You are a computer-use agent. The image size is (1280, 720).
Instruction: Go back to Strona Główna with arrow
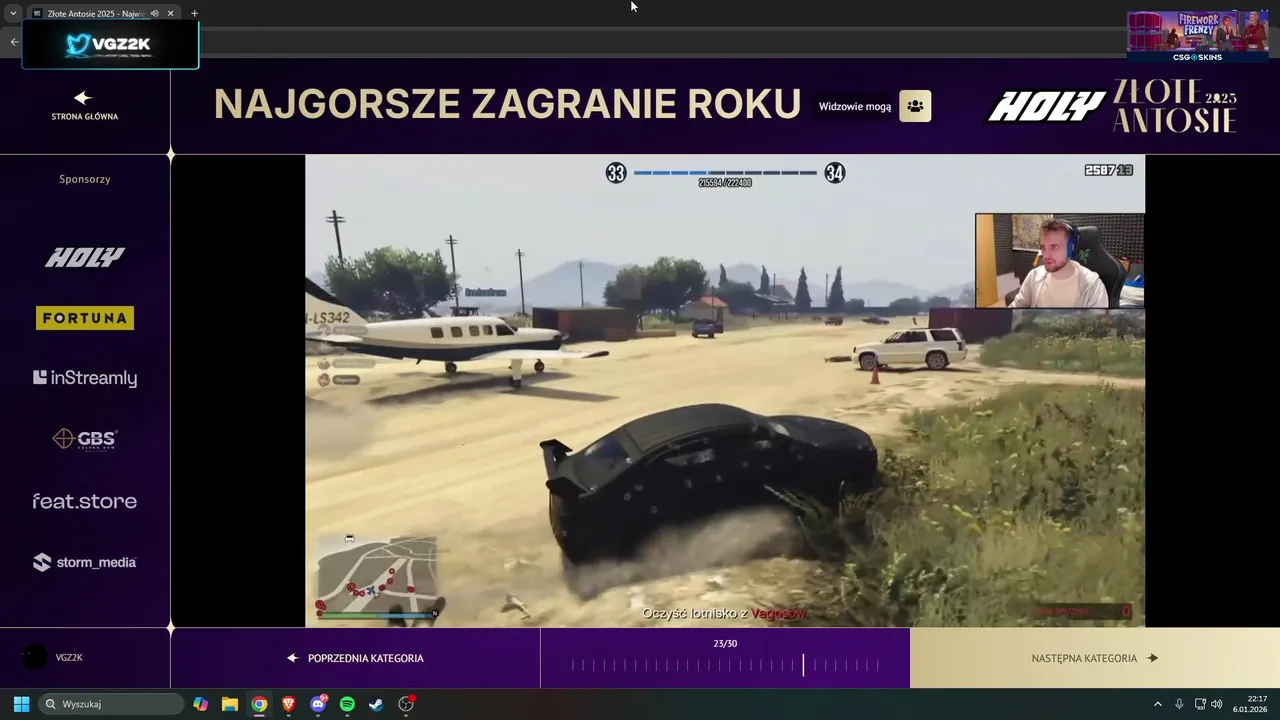click(x=83, y=98)
